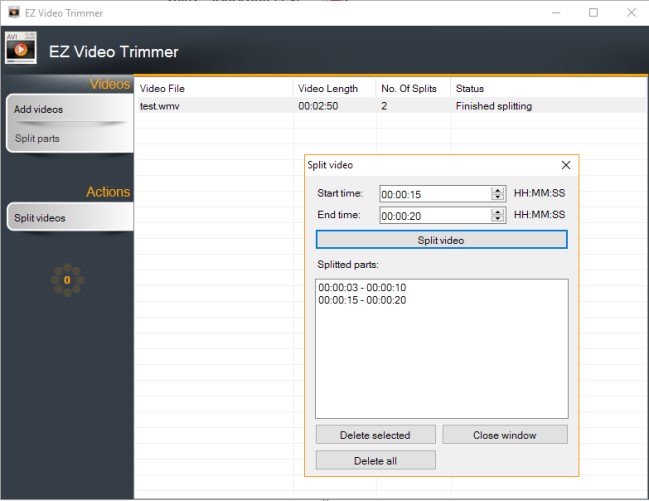Click Delete all button
Screen dimensions: 649x501
coord(375,460)
